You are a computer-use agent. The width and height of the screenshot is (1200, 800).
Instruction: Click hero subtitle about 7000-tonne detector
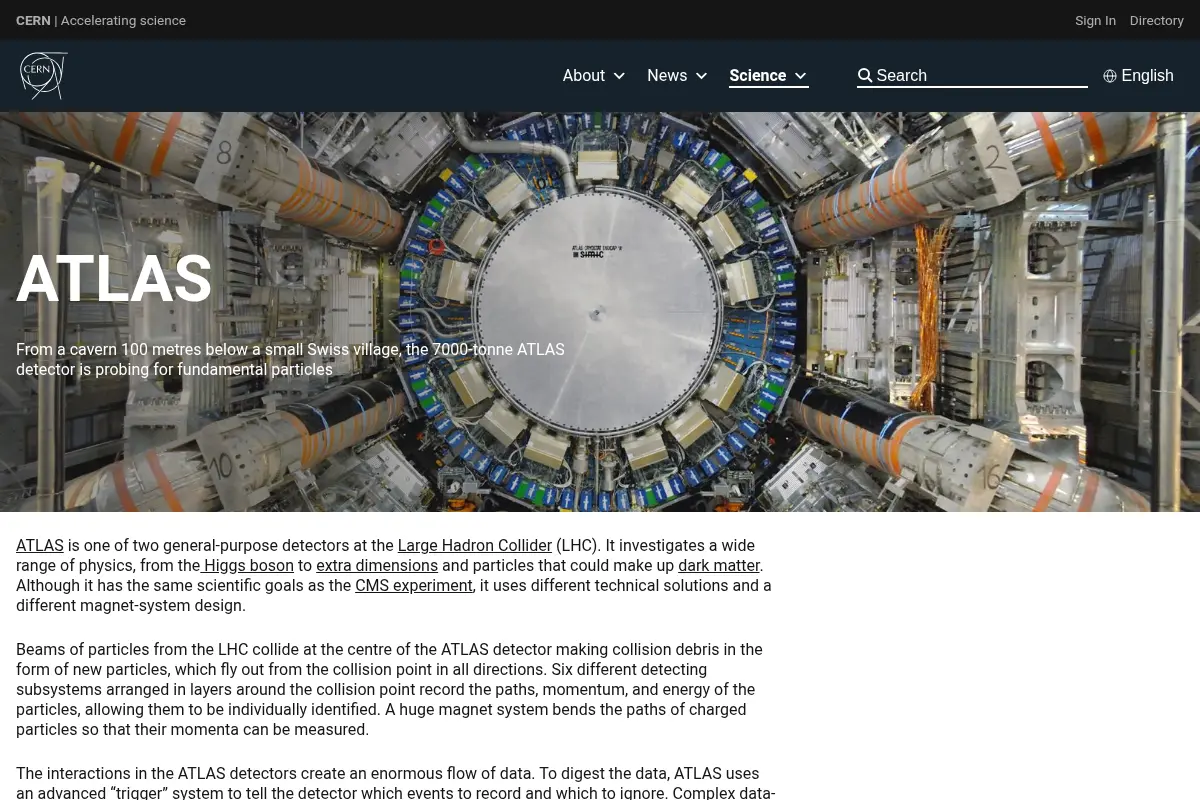point(290,359)
